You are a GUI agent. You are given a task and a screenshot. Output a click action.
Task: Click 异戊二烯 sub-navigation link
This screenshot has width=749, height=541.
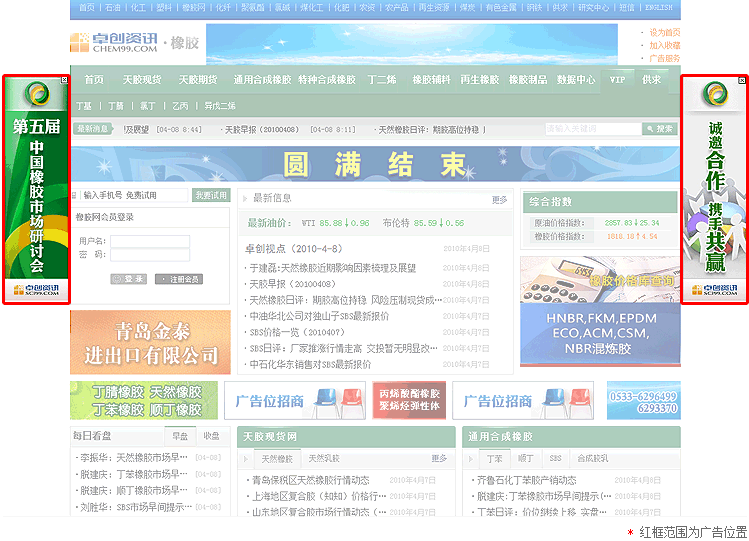(x=220, y=106)
